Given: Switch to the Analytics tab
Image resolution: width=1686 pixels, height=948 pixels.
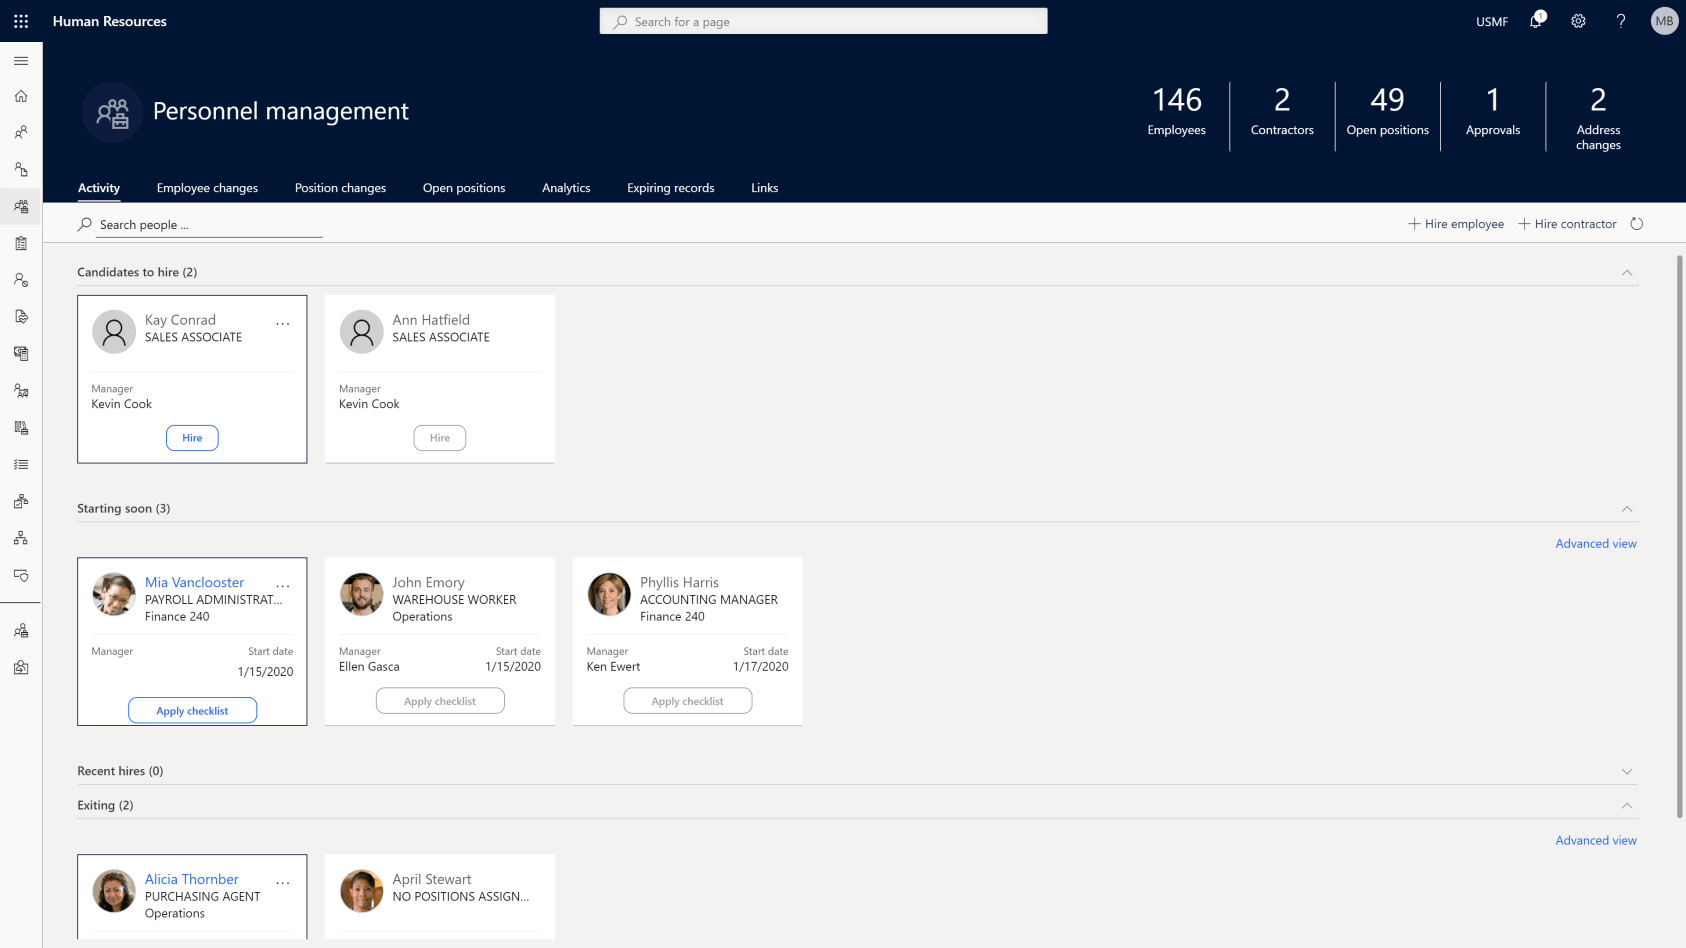Looking at the screenshot, I should point(566,188).
